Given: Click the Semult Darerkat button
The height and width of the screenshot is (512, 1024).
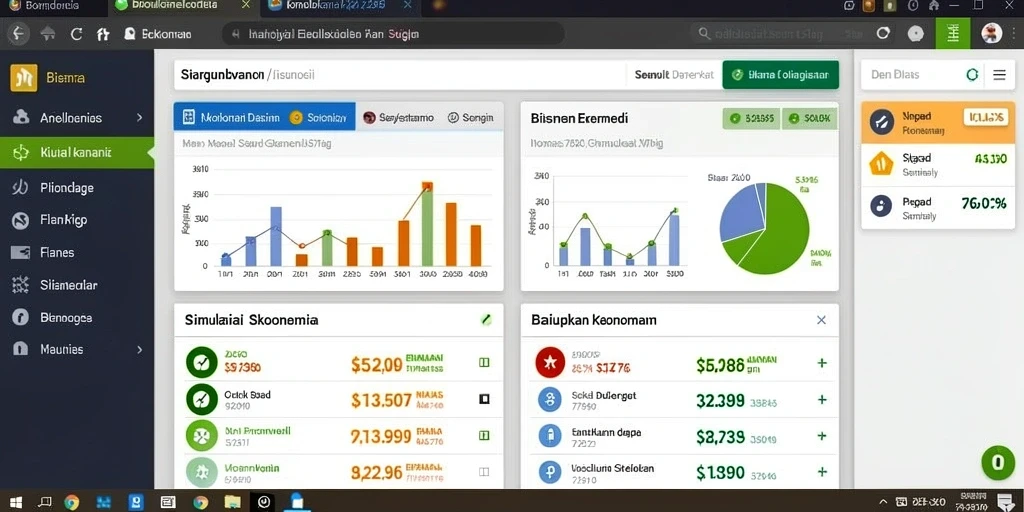Looking at the screenshot, I should point(674,75).
